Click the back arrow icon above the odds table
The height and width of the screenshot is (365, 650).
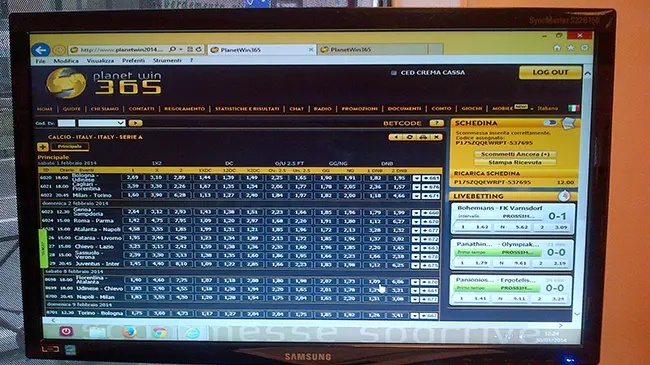pyautogui.click(x=396, y=137)
